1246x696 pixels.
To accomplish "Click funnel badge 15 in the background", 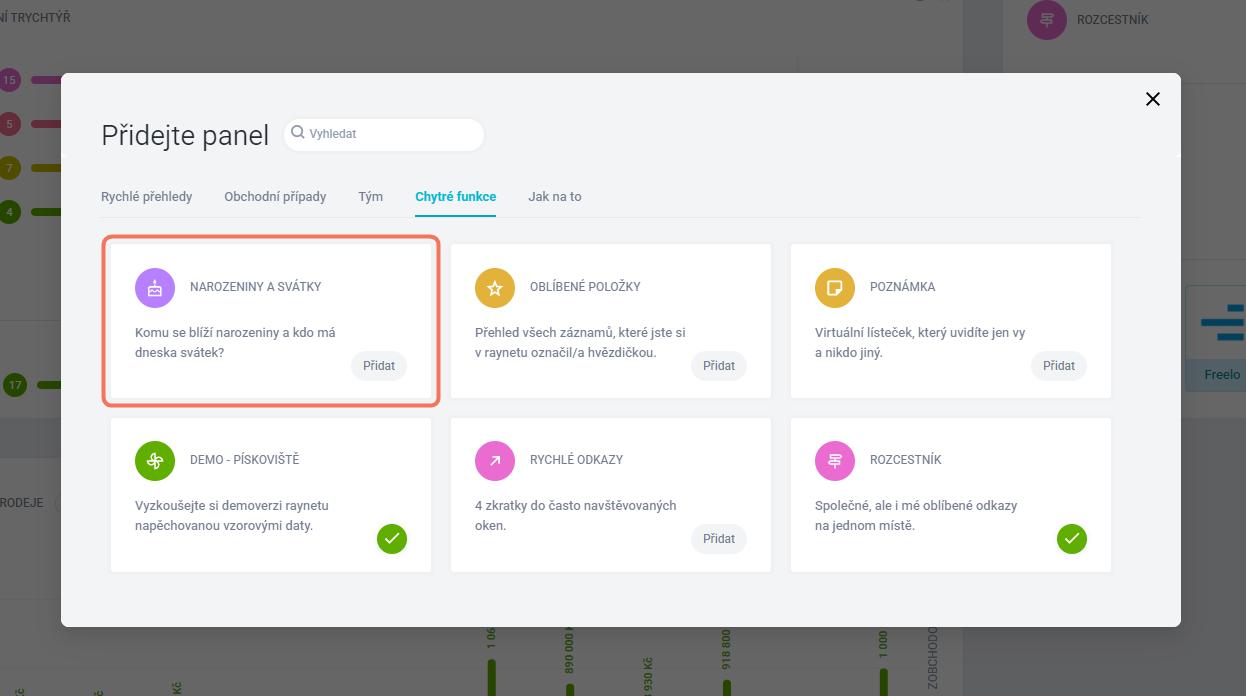I will [9, 80].
